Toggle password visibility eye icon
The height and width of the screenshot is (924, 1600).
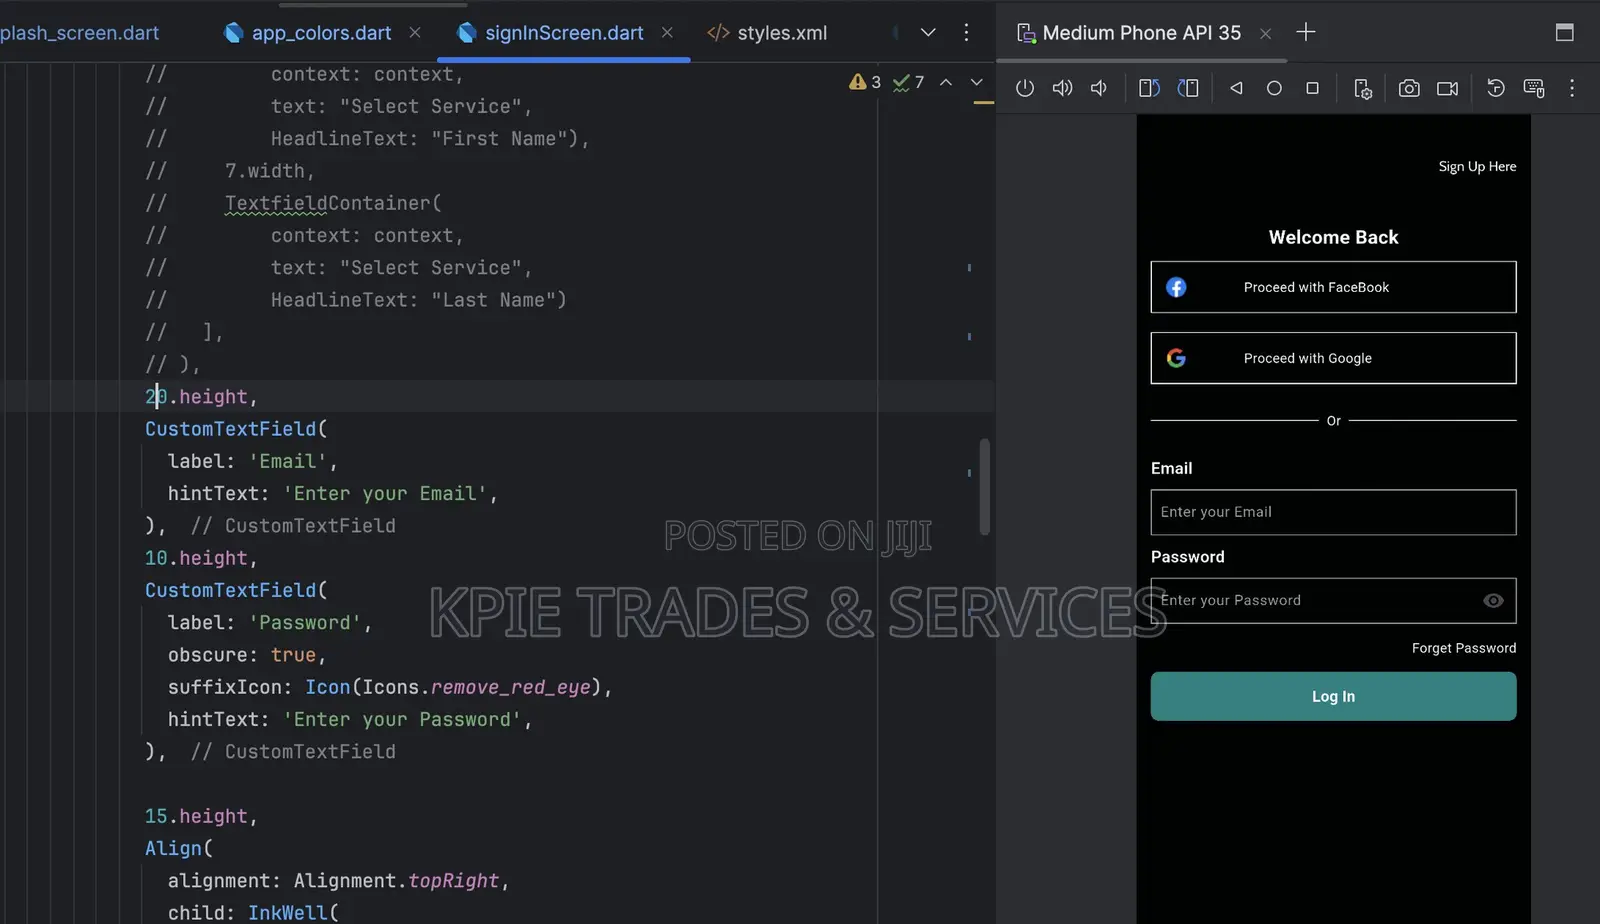click(1493, 600)
